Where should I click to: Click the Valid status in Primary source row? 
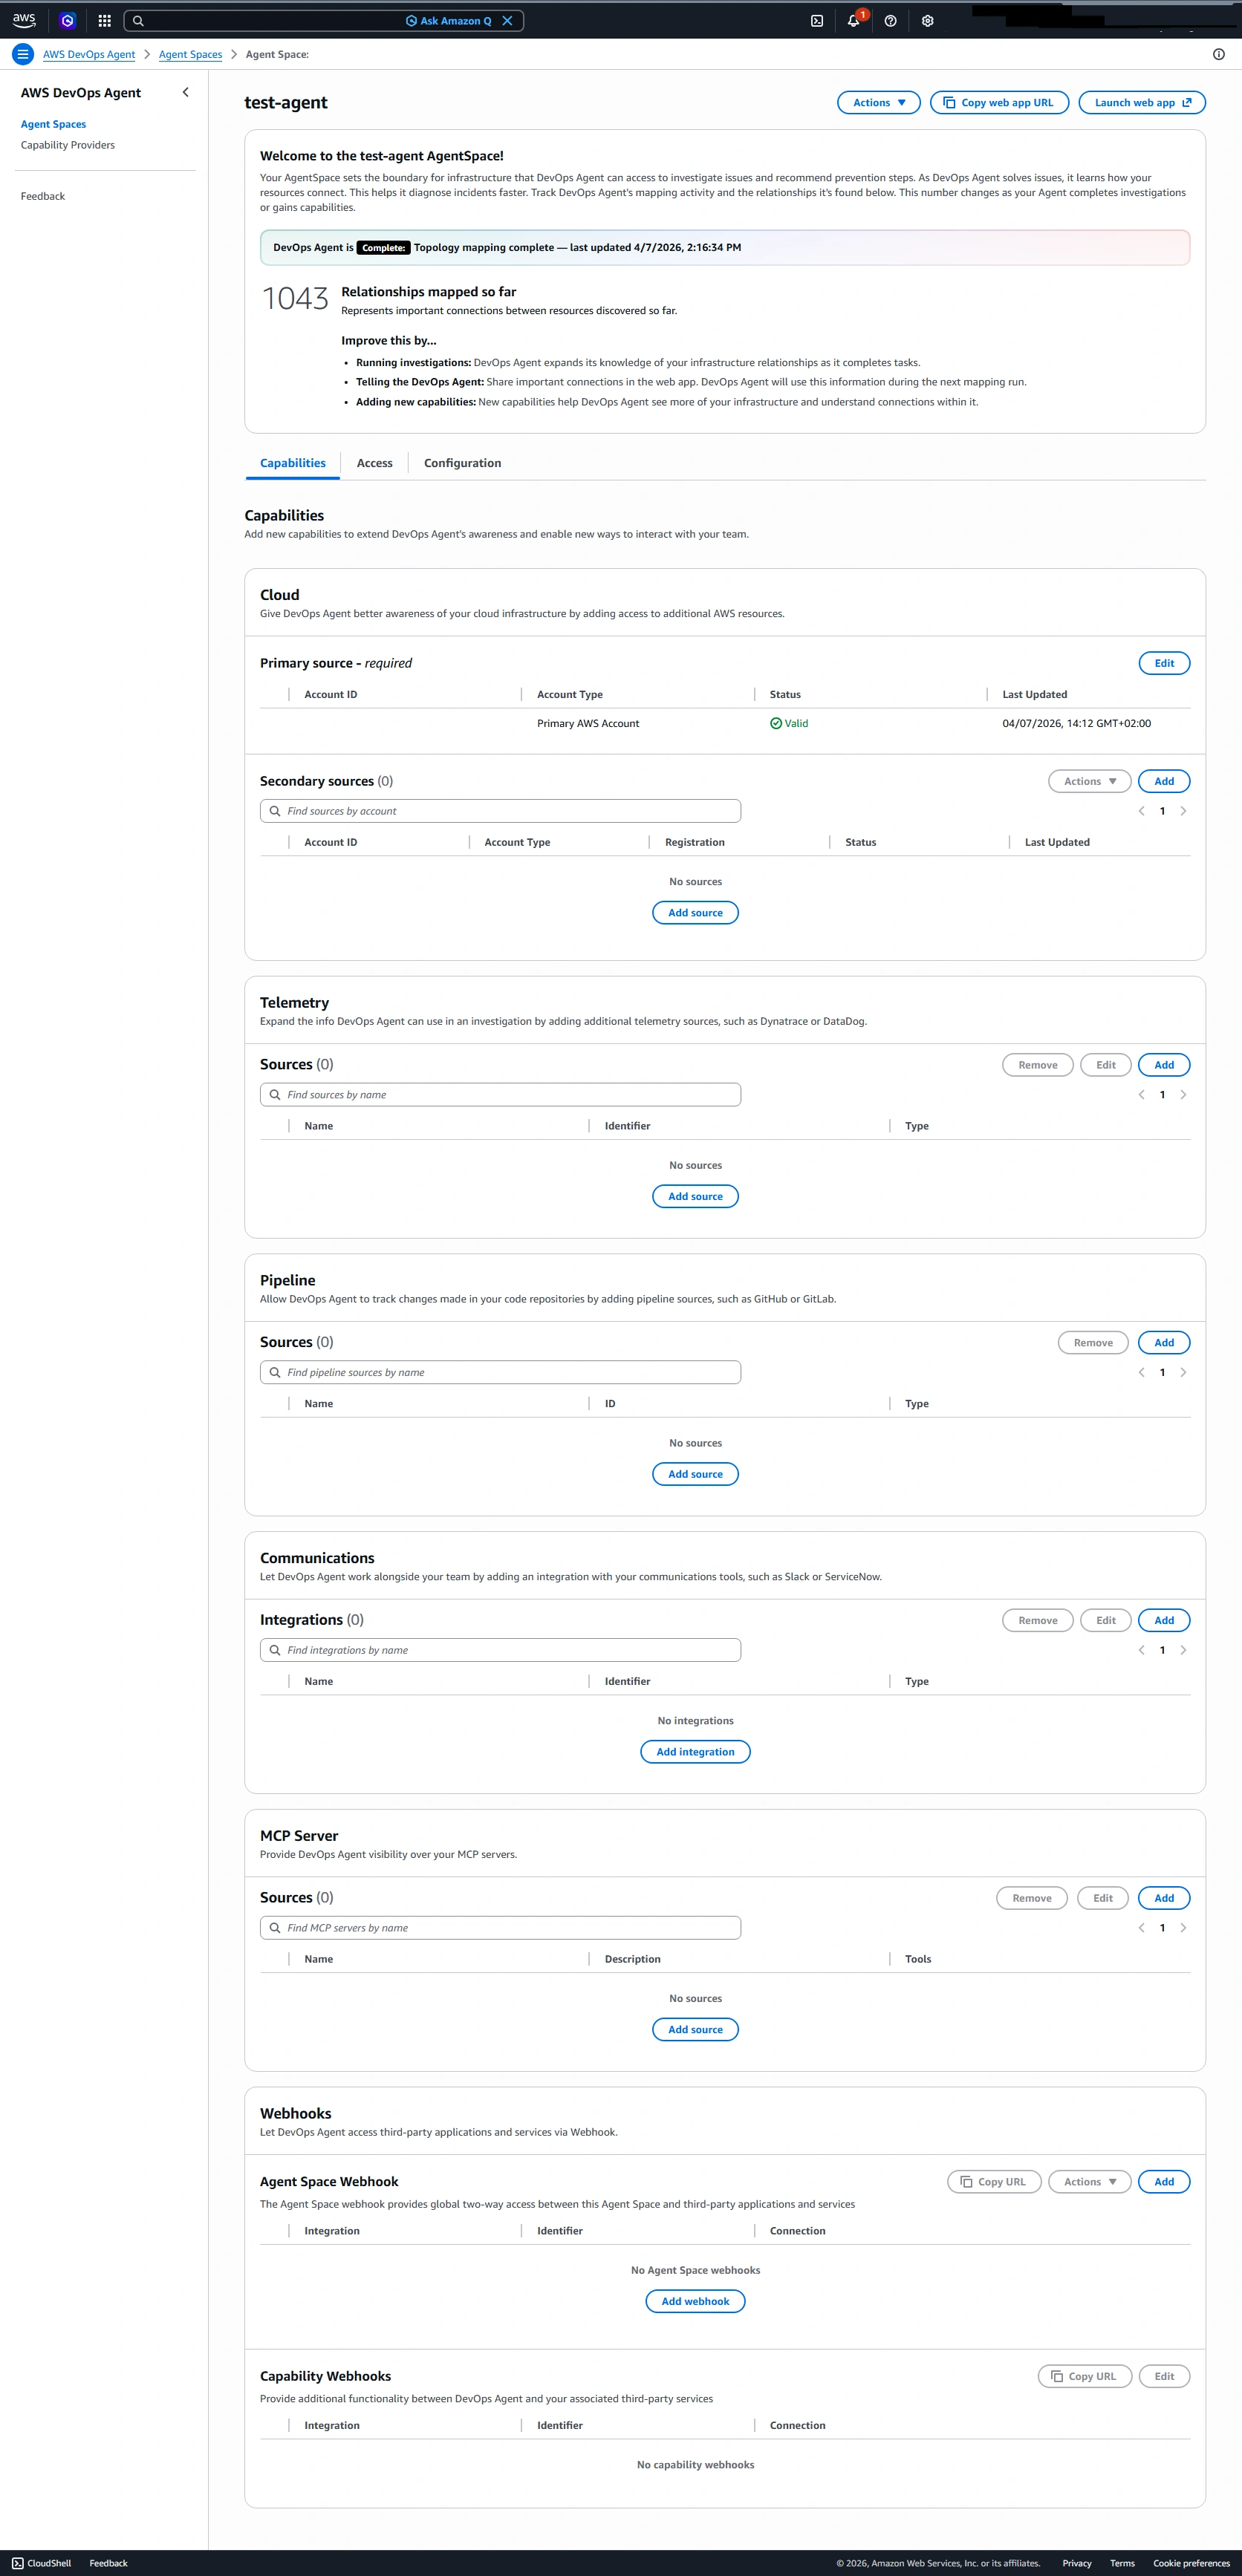coord(789,723)
